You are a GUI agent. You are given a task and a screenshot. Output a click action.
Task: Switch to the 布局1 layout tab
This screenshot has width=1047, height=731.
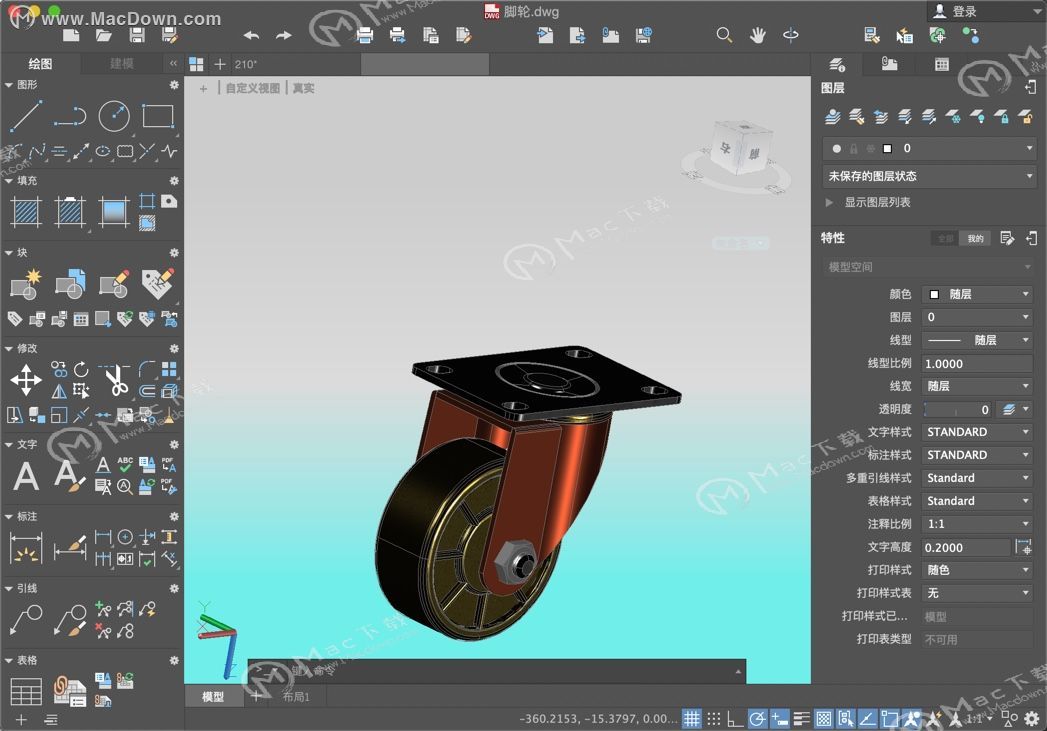(295, 697)
